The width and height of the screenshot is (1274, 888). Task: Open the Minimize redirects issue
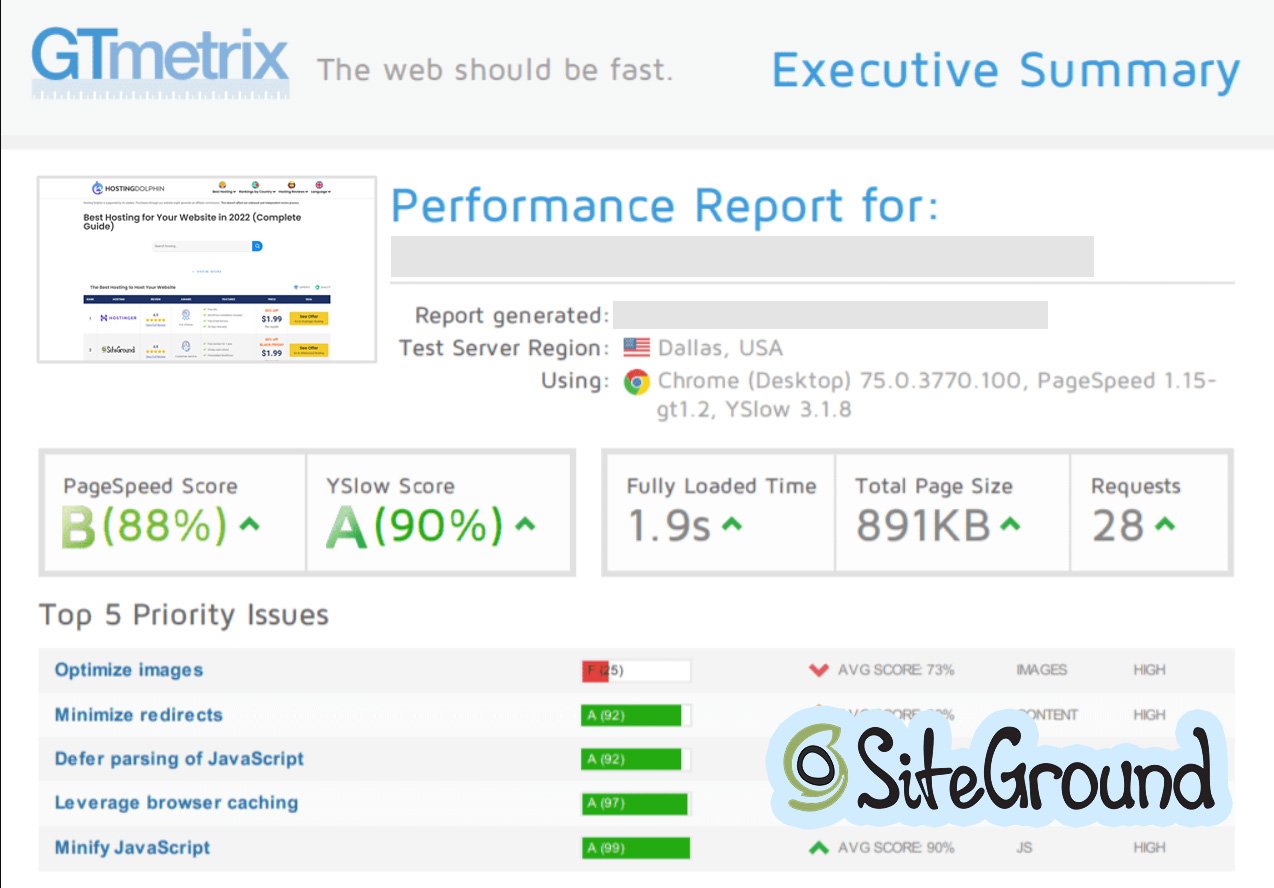[139, 715]
